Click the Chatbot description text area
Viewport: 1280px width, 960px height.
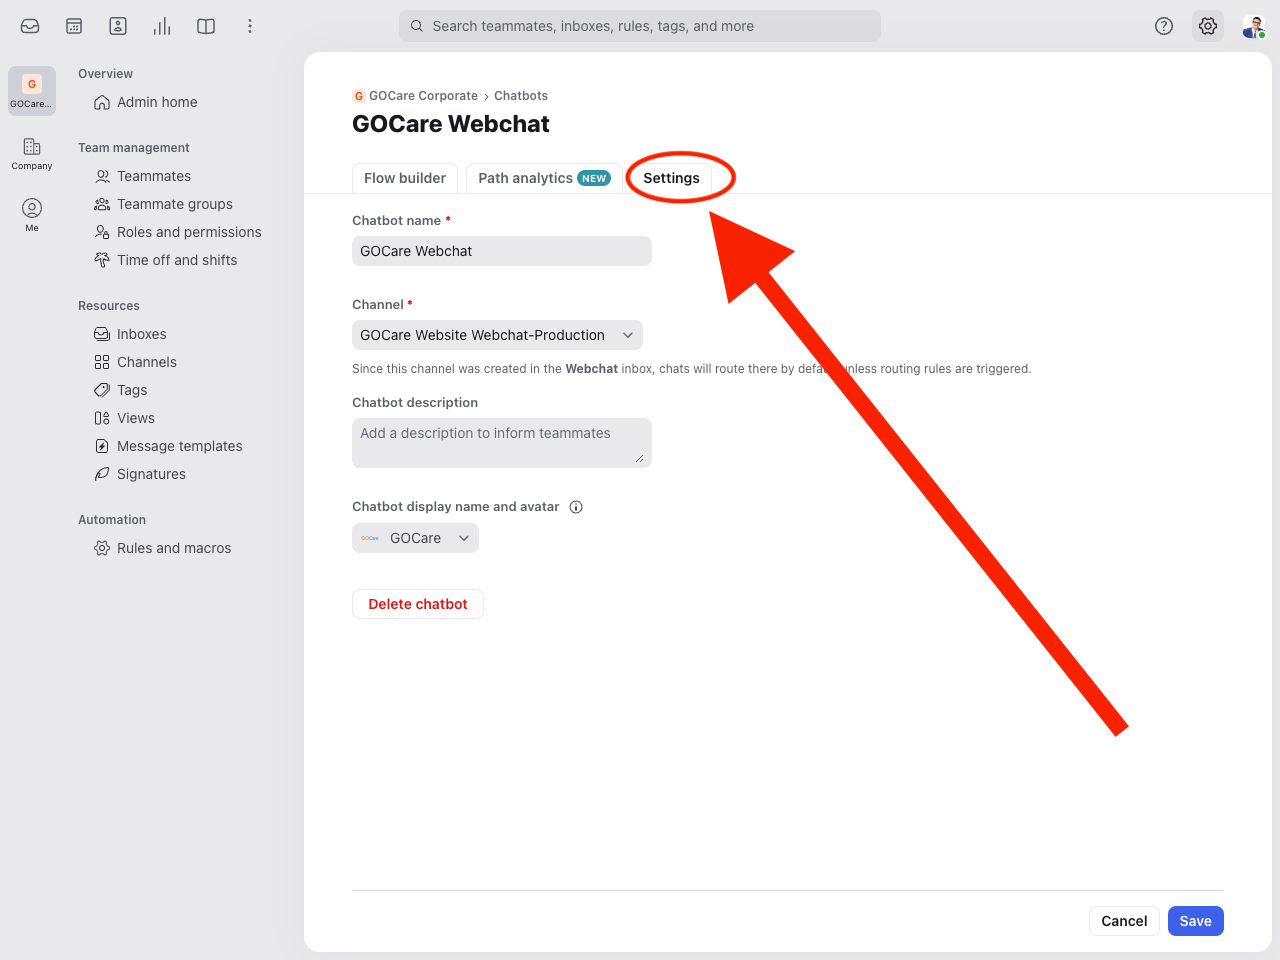(502, 443)
